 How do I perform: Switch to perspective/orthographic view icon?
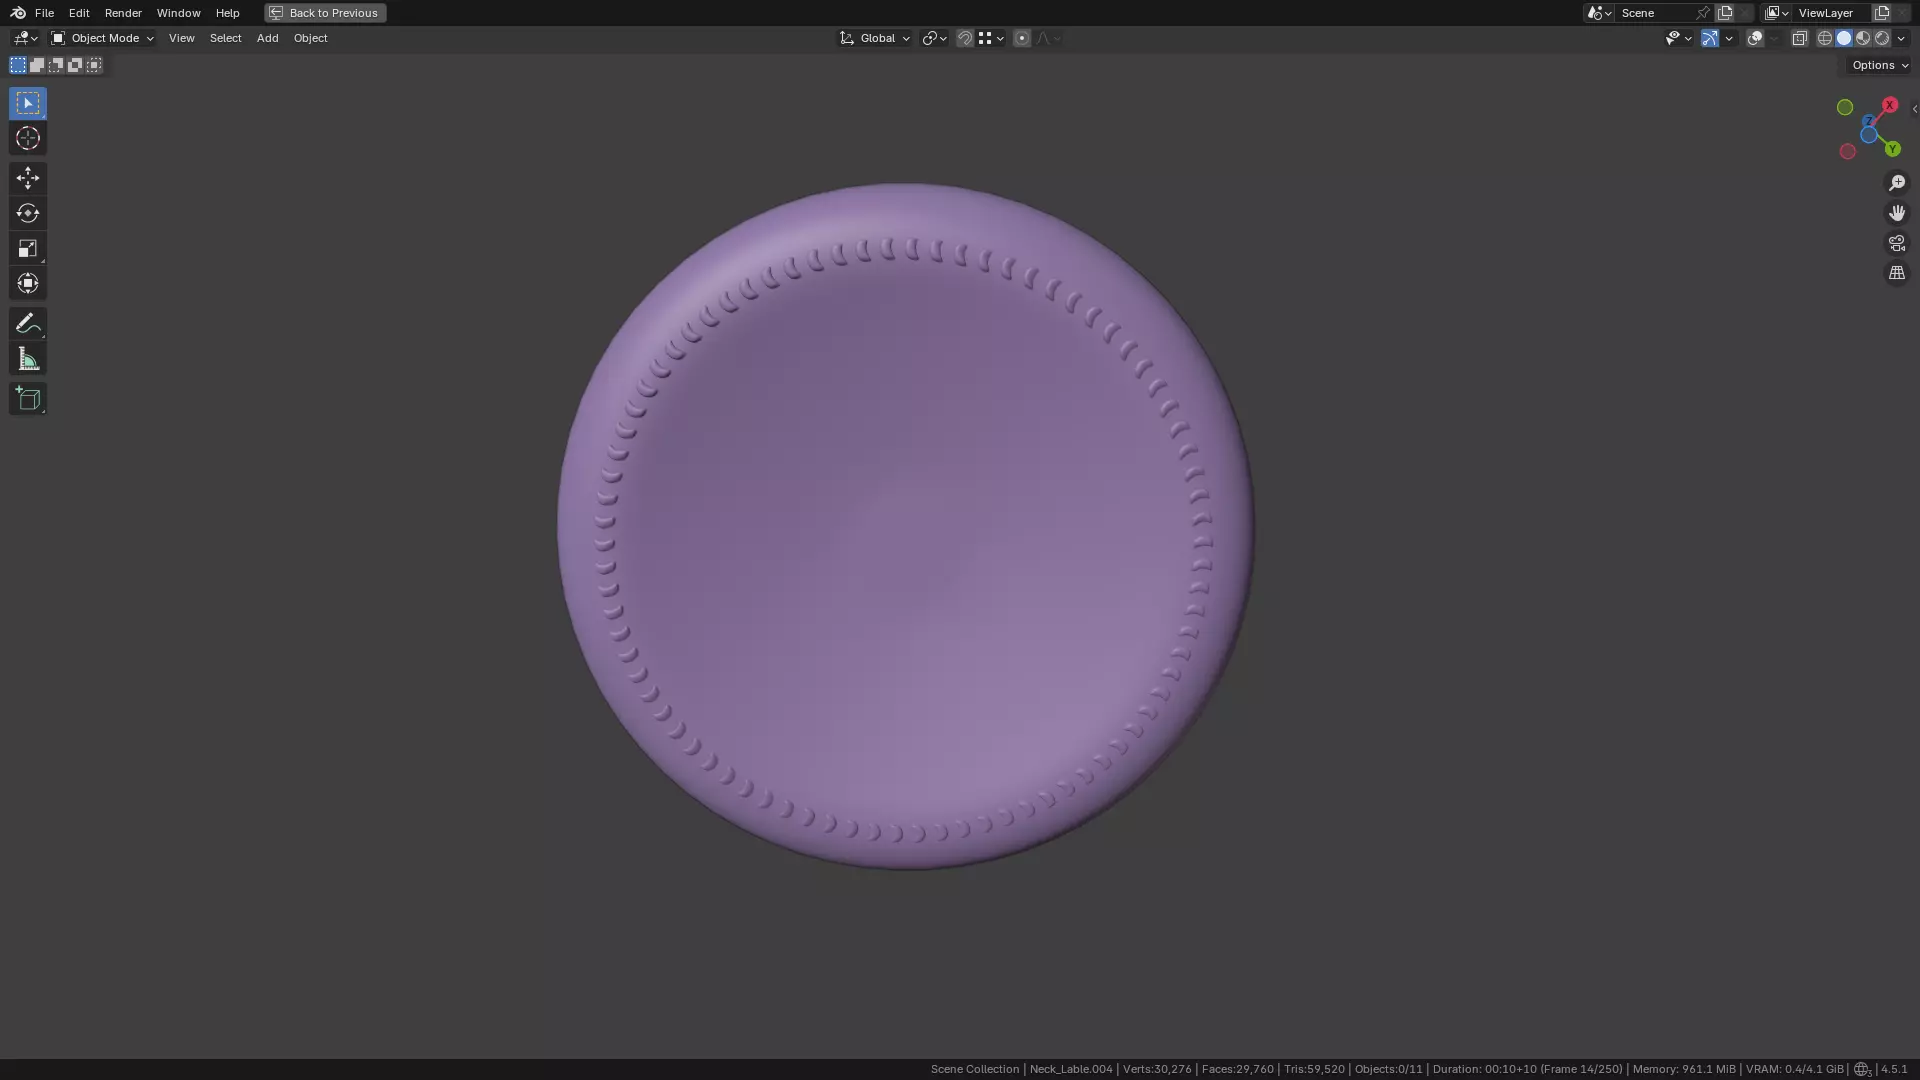(x=1896, y=273)
